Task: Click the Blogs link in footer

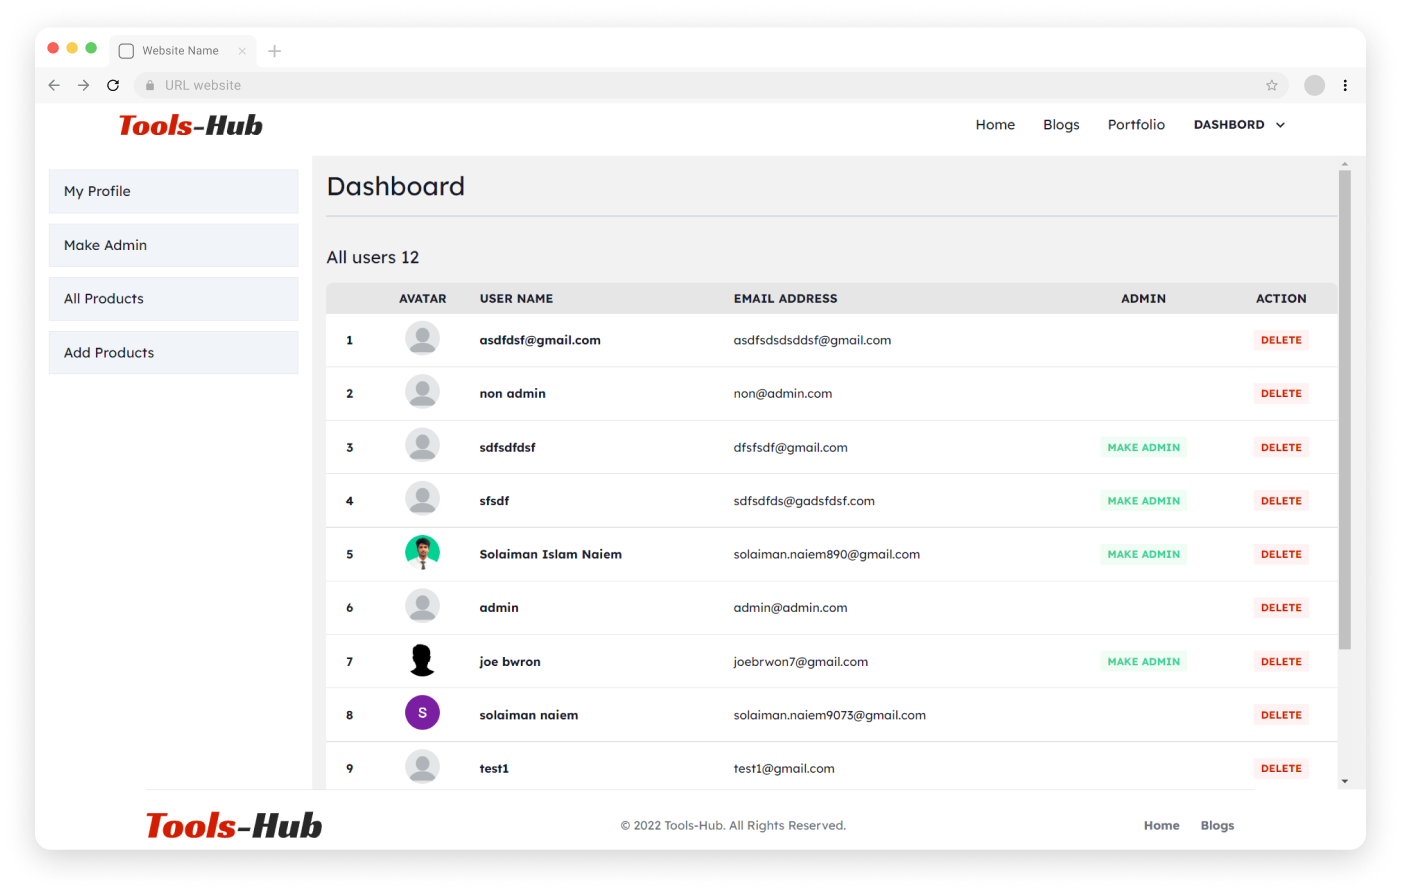Action: (1217, 826)
